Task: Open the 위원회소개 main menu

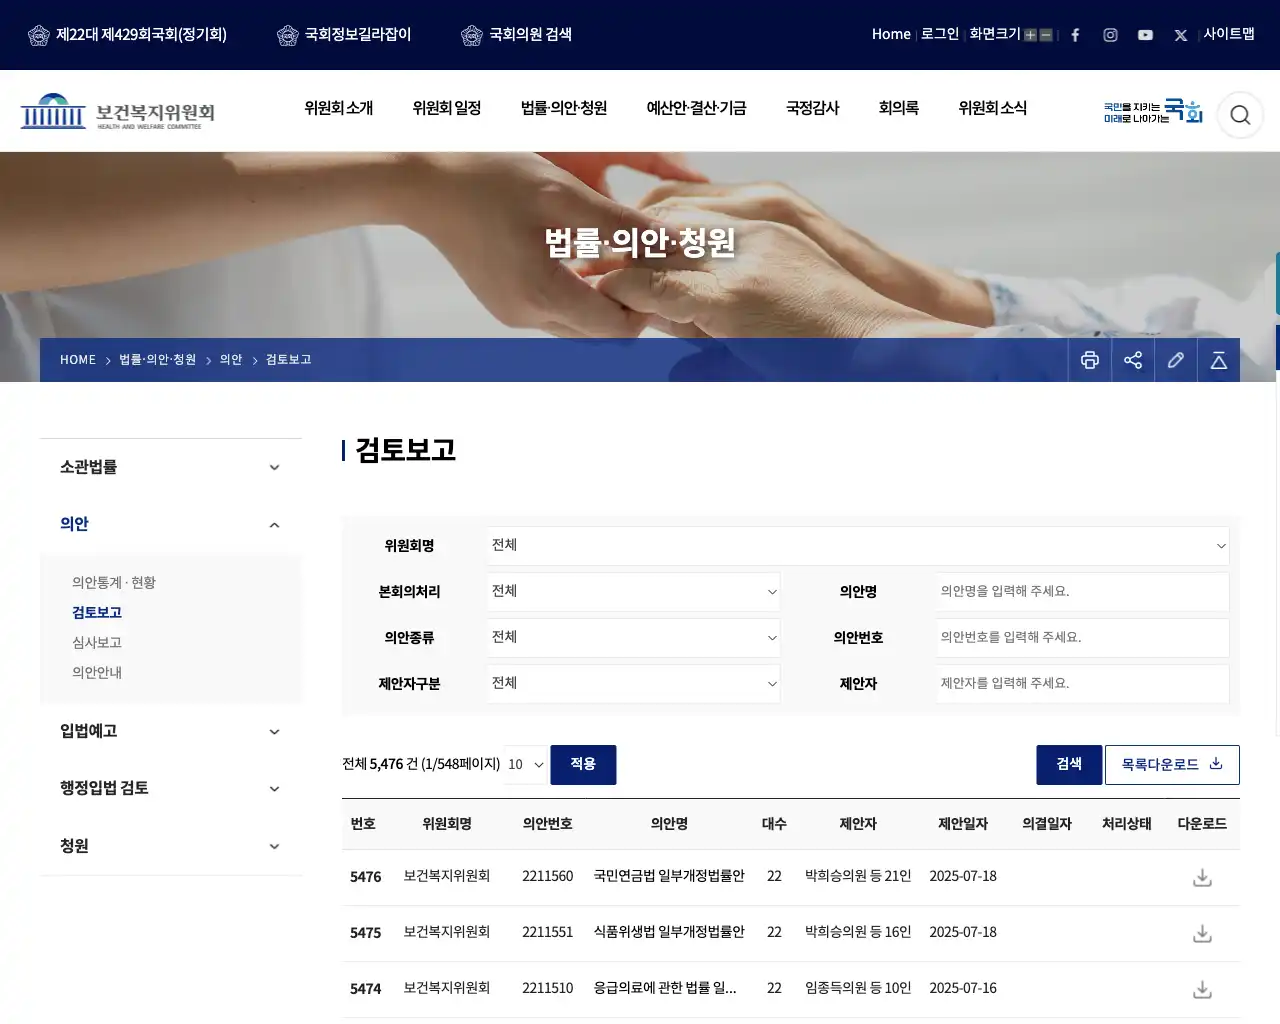Action: click(x=339, y=108)
